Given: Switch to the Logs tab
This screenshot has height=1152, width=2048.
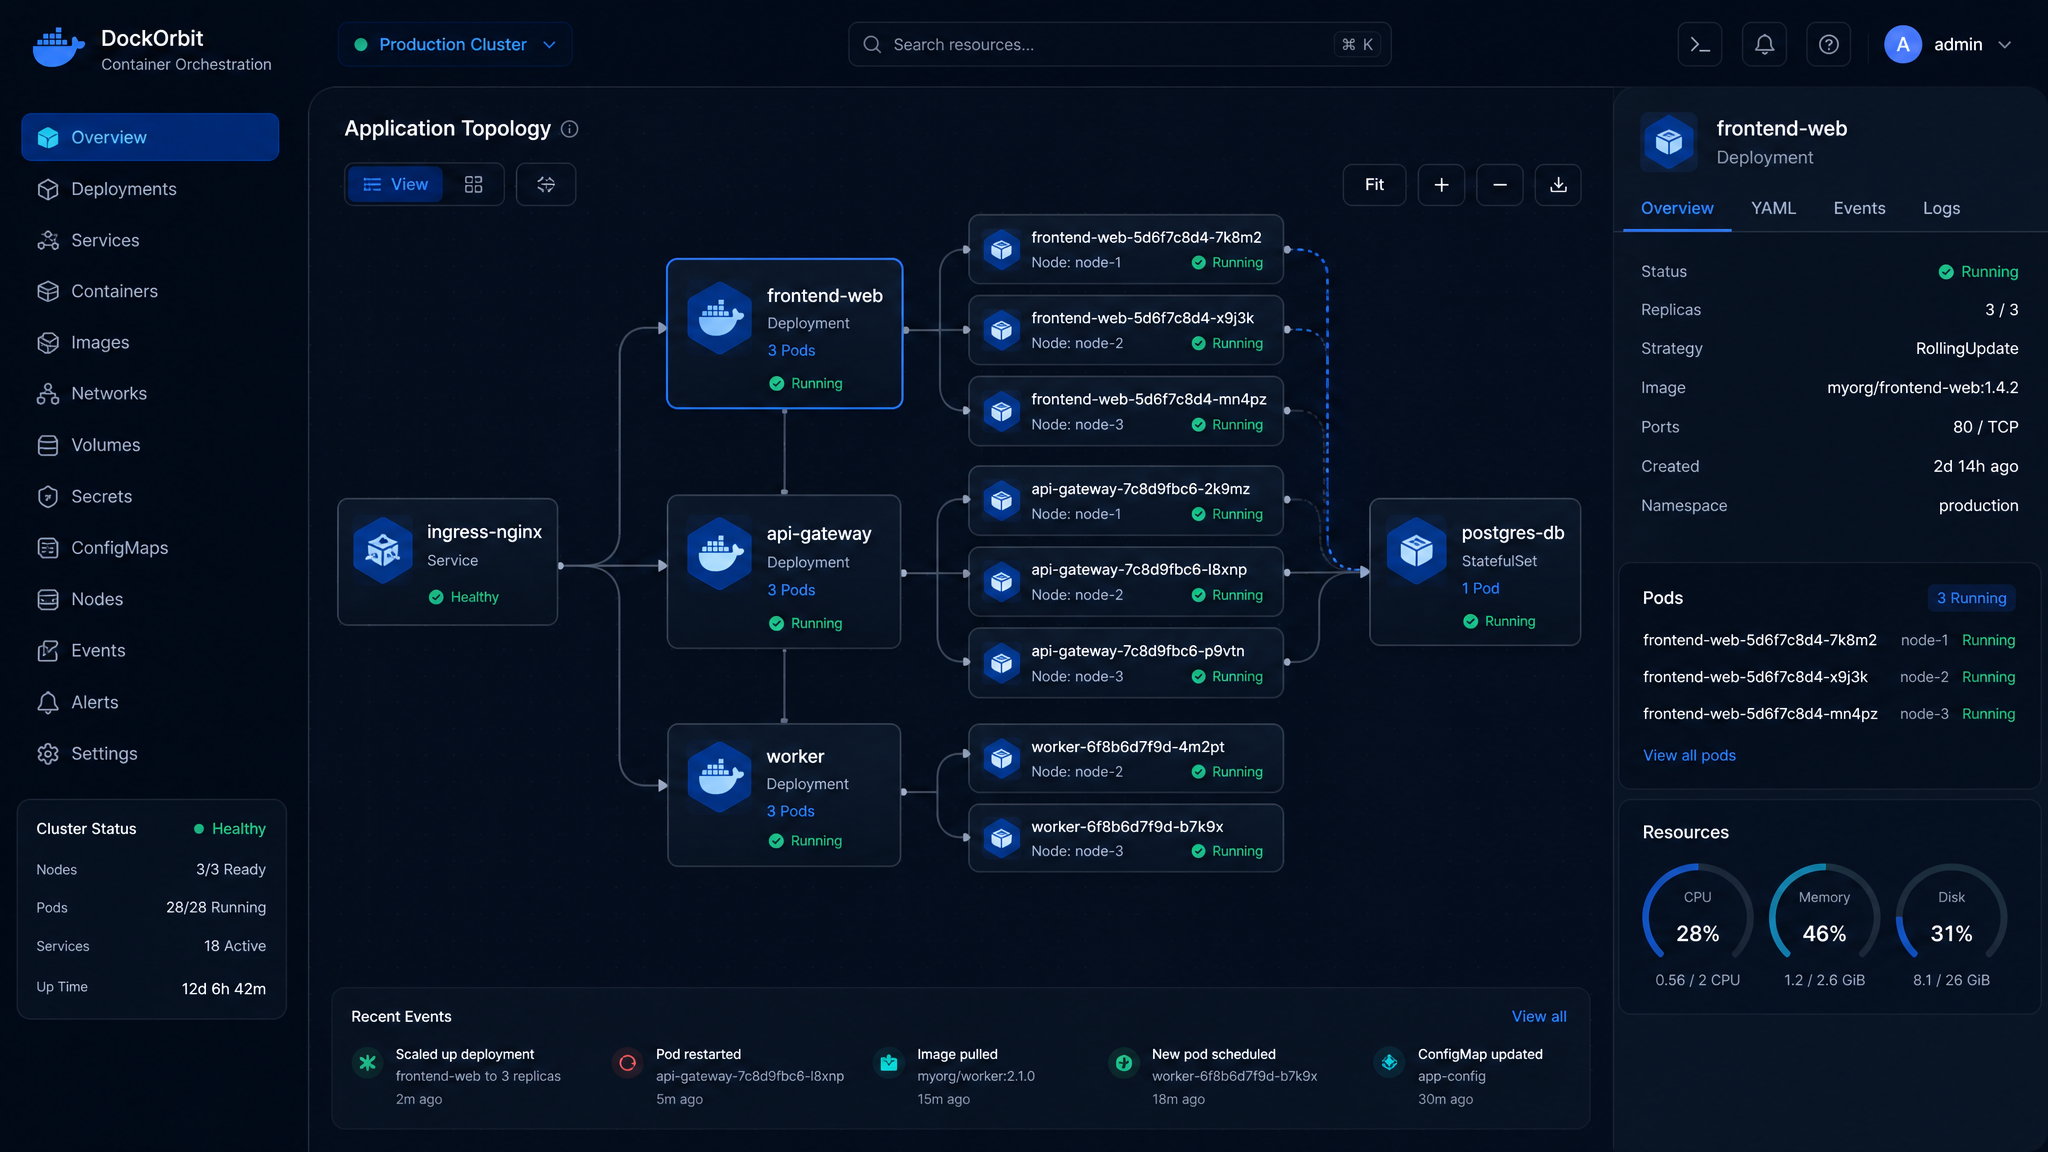Looking at the screenshot, I should click(x=1941, y=208).
